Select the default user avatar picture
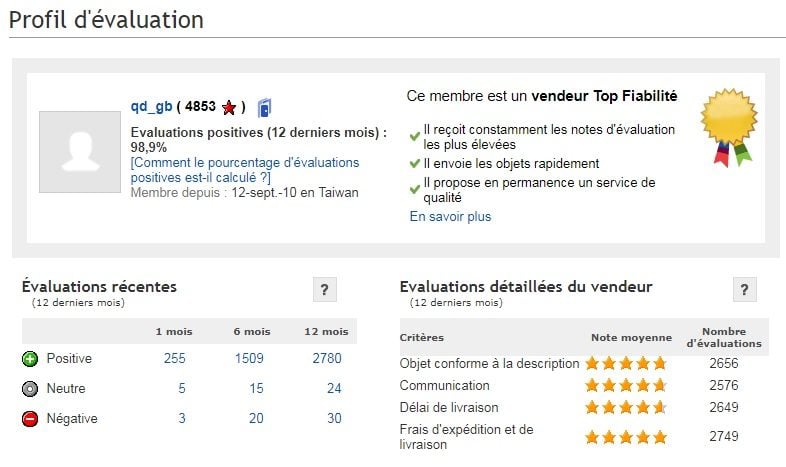 point(80,152)
